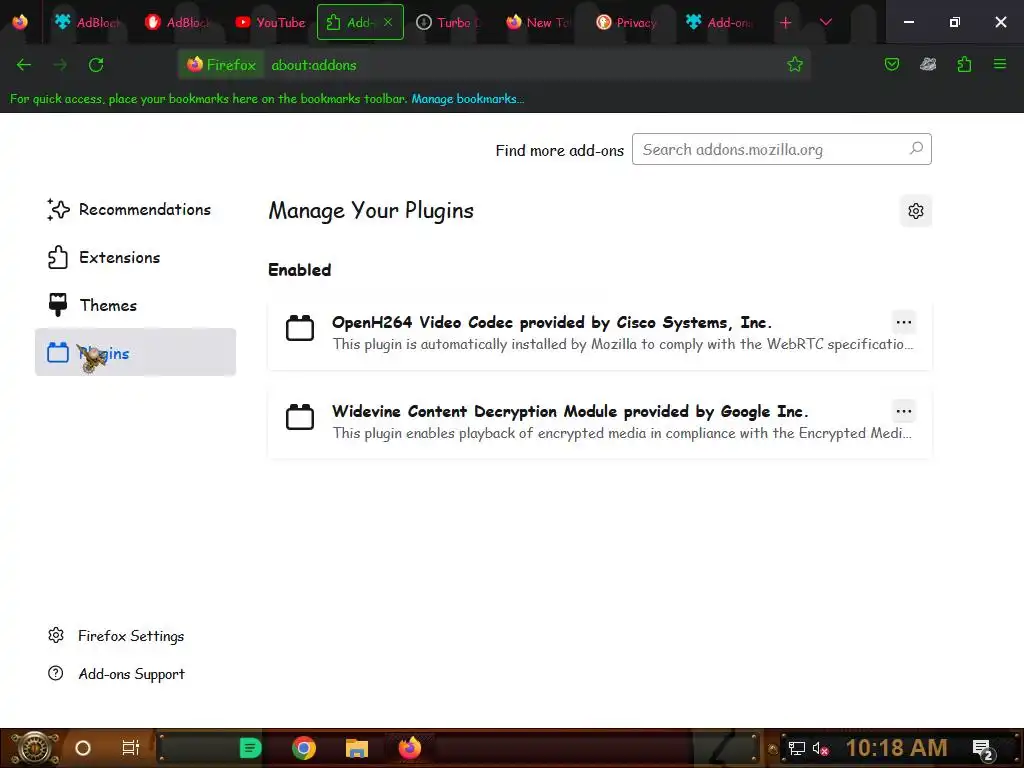Open Widevine Content Decryption Module details
This screenshot has width=1024, height=768.
point(570,411)
